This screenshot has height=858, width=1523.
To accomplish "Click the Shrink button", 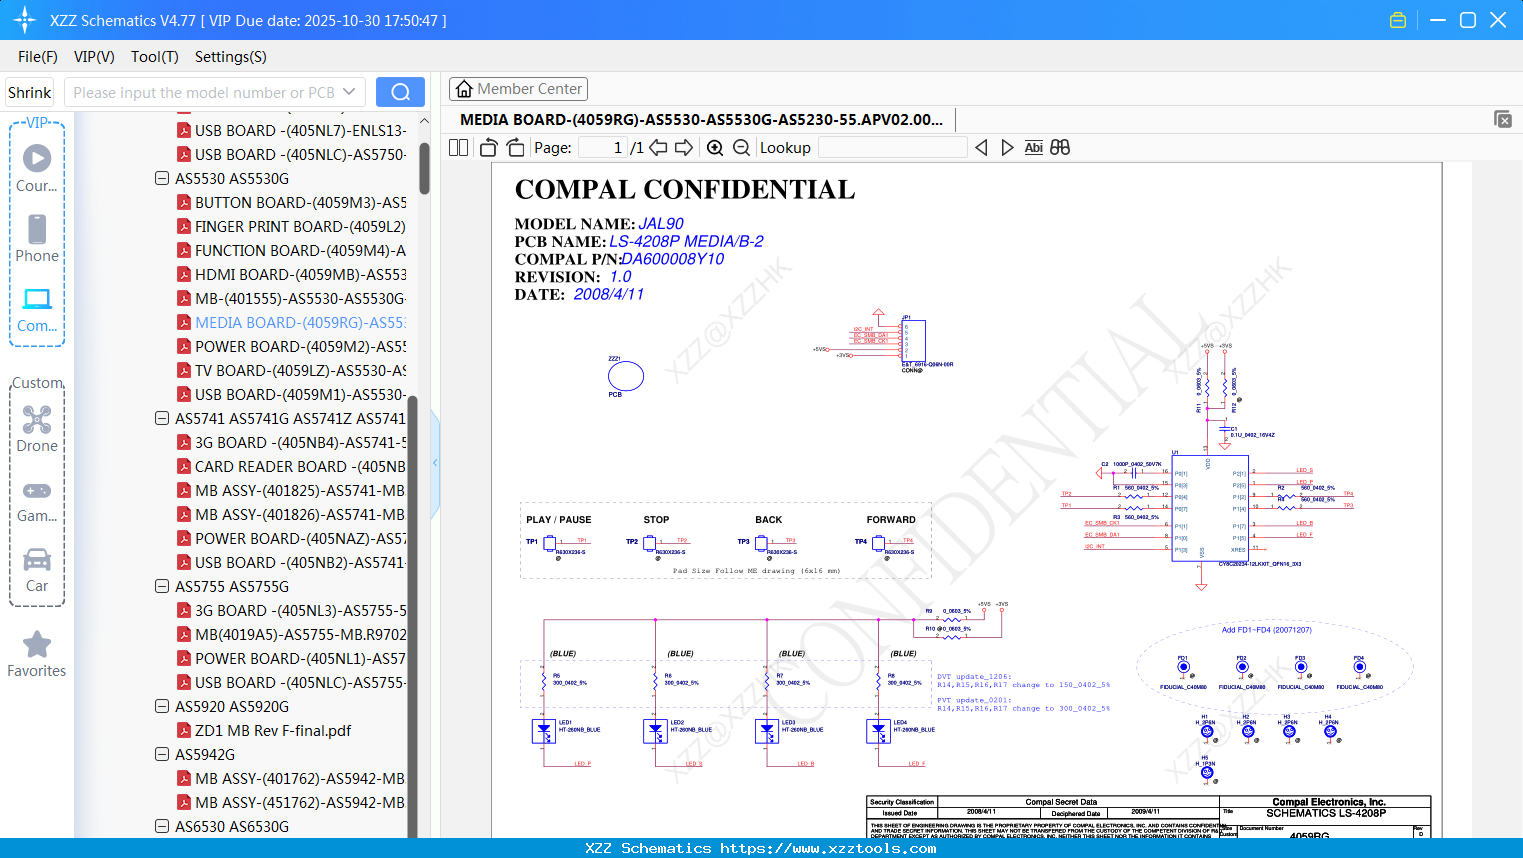I will 29,92.
